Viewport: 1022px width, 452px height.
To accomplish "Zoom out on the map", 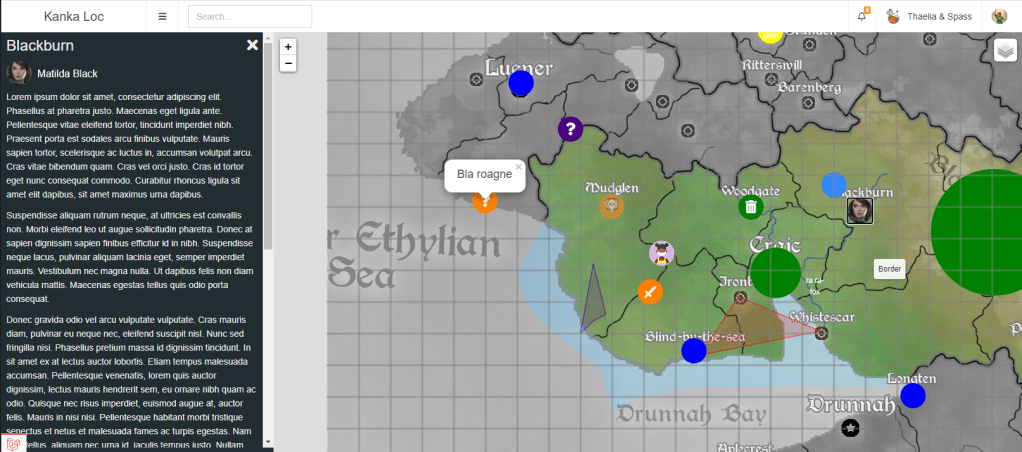I will (x=288, y=63).
